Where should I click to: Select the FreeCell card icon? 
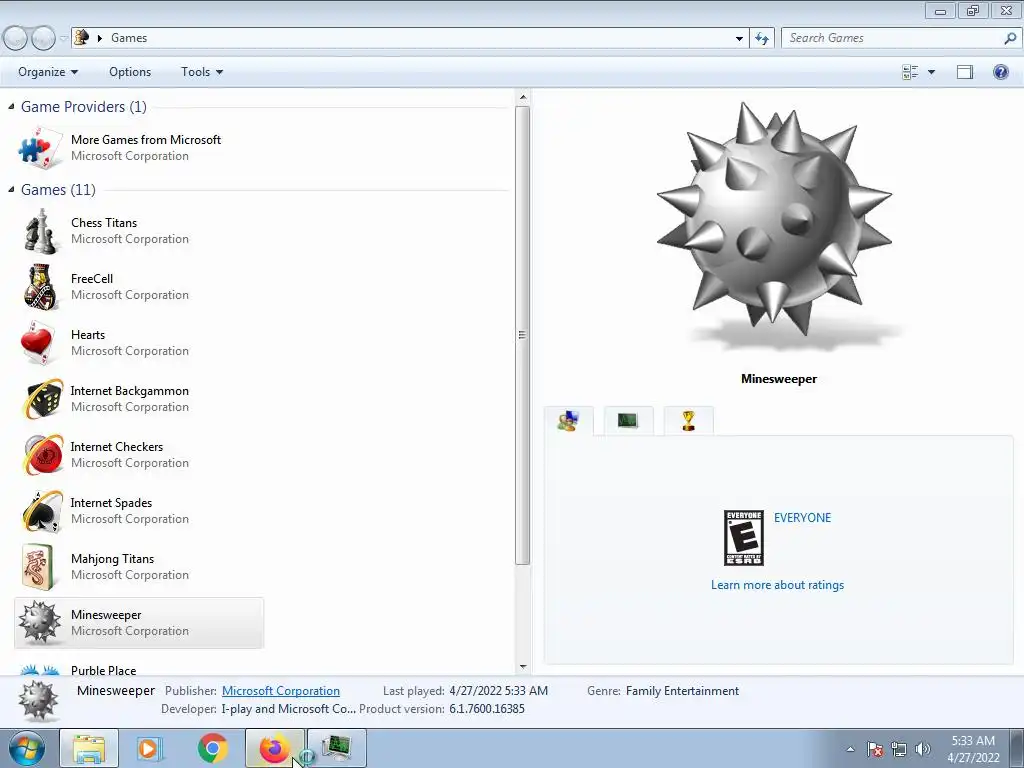pos(40,287)
